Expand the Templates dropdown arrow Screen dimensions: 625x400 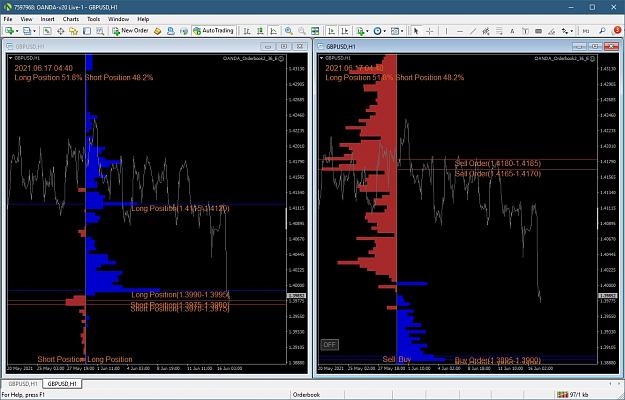pyautogui.click(x=402, y=31)
